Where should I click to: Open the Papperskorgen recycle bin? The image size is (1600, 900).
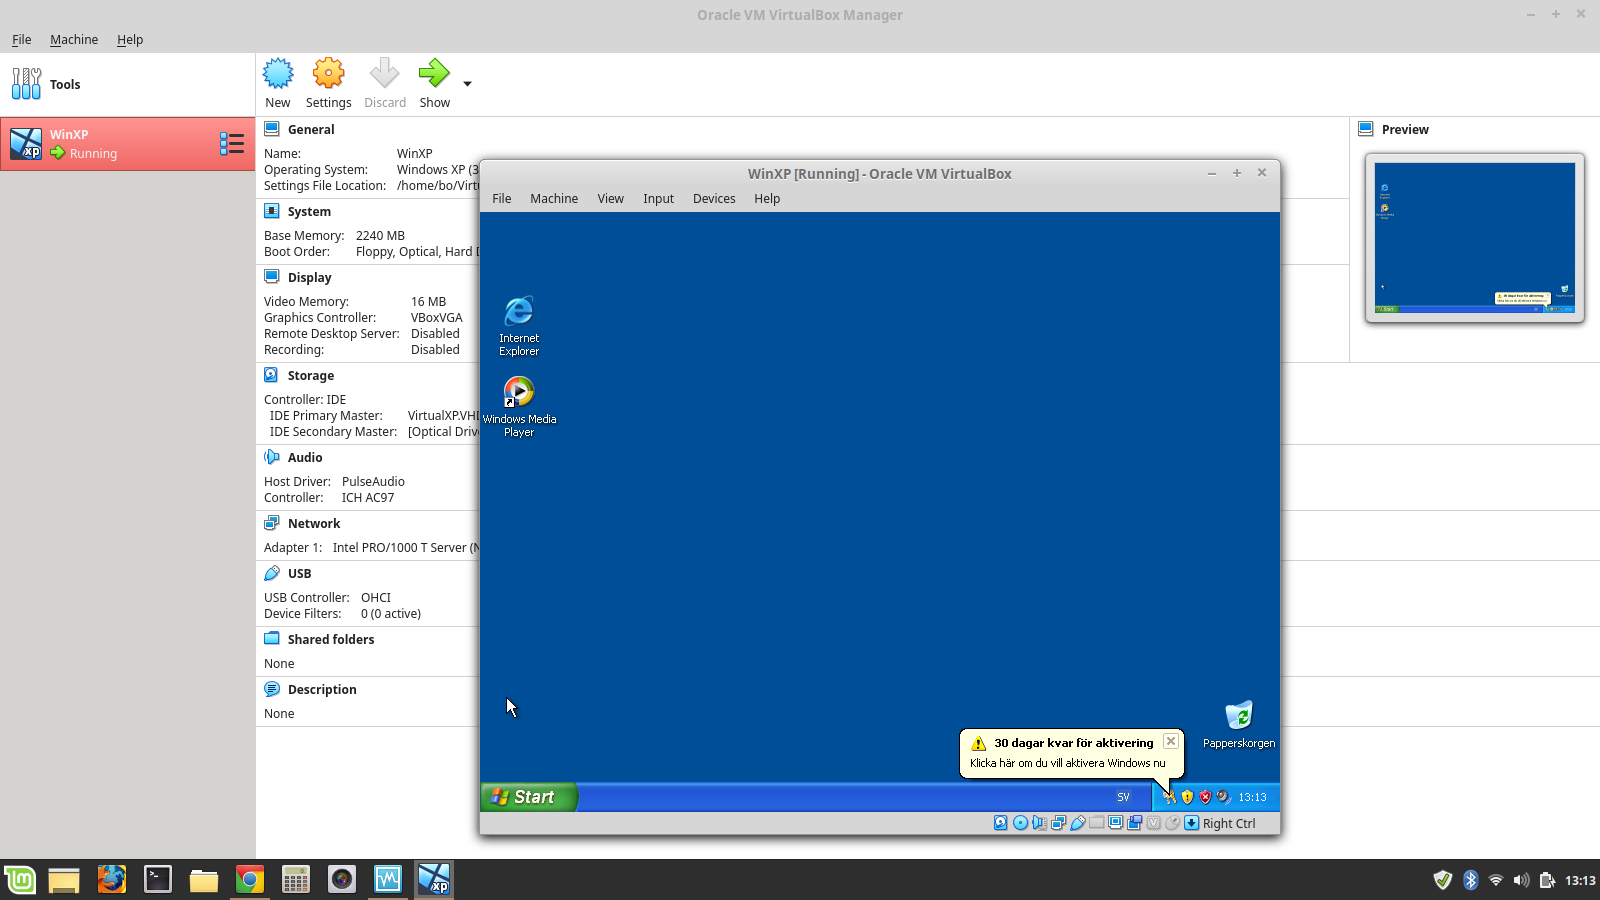[1239, 716]
